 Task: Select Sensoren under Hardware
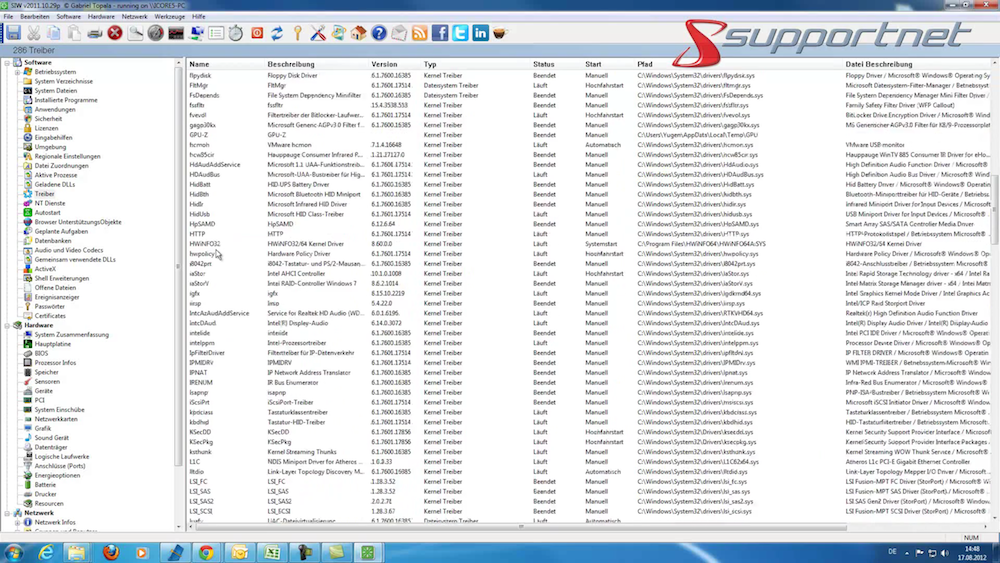click(x=47, y=381)
